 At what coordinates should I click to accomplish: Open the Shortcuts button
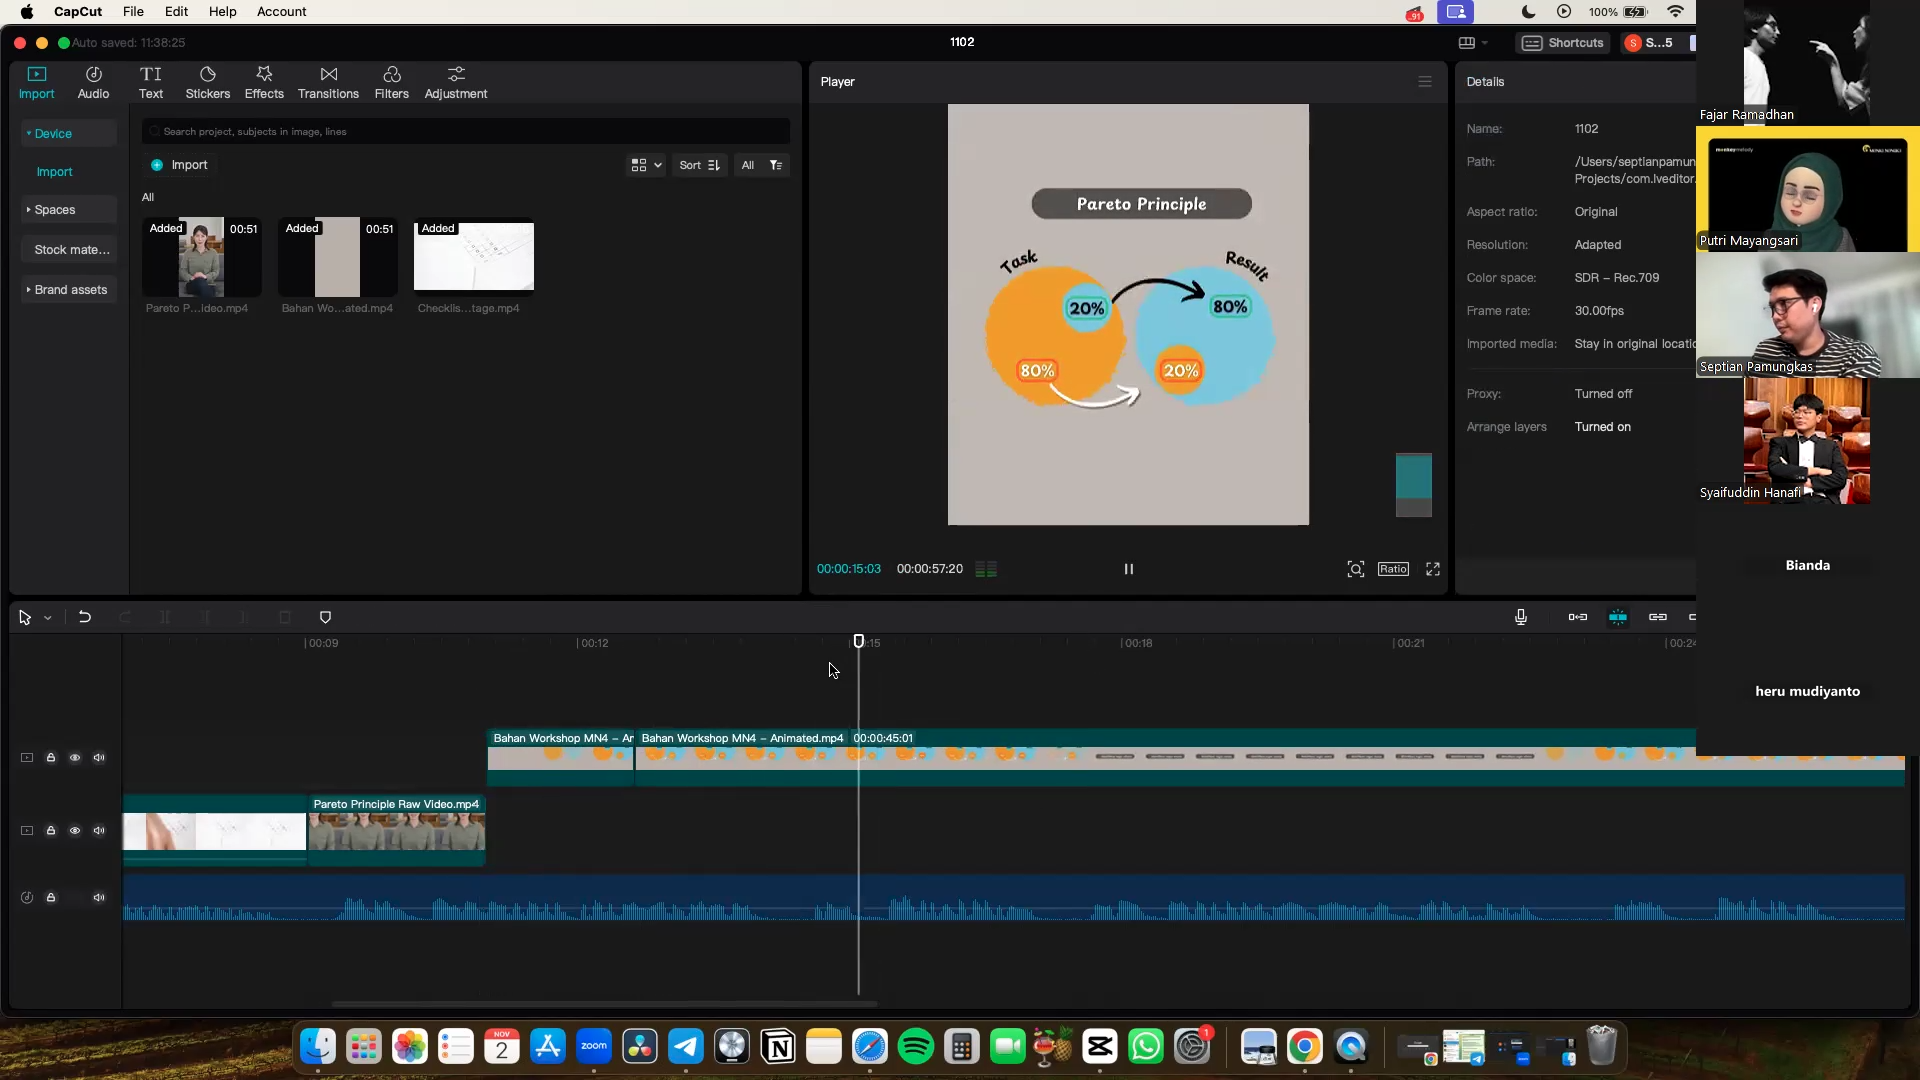[1564, 42]
